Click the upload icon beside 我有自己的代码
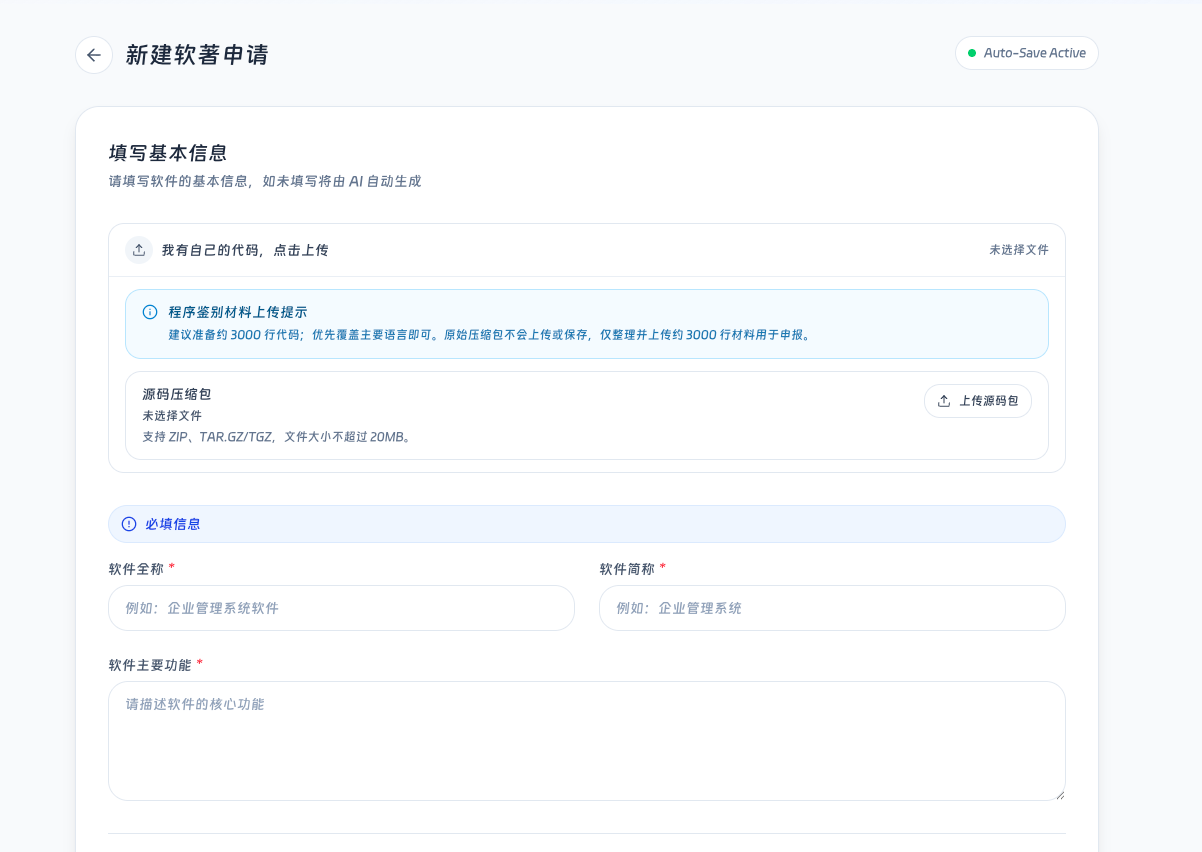Screen dimensions: 1202x852 (x=139, y=250)
